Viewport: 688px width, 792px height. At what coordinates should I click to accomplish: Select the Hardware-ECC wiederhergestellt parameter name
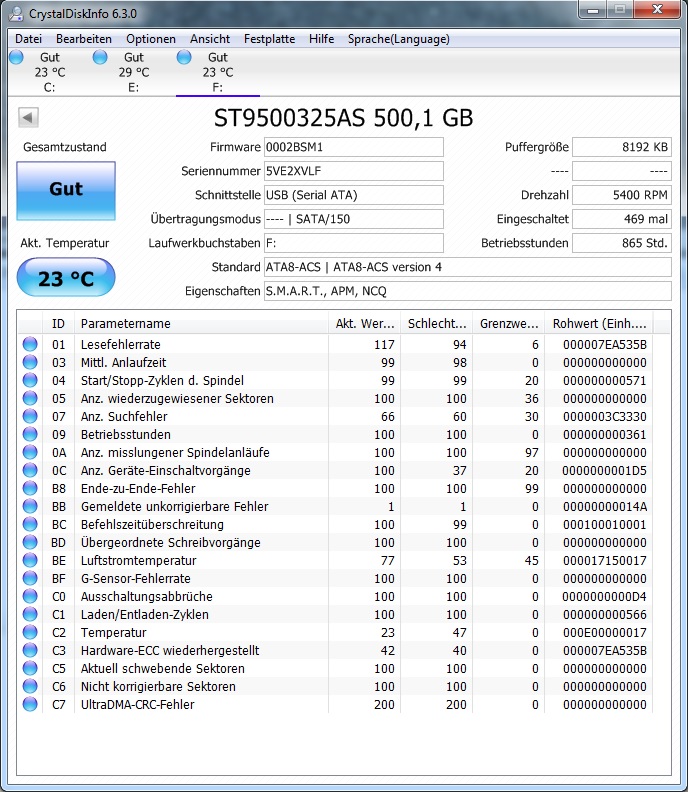click(170, 651)
